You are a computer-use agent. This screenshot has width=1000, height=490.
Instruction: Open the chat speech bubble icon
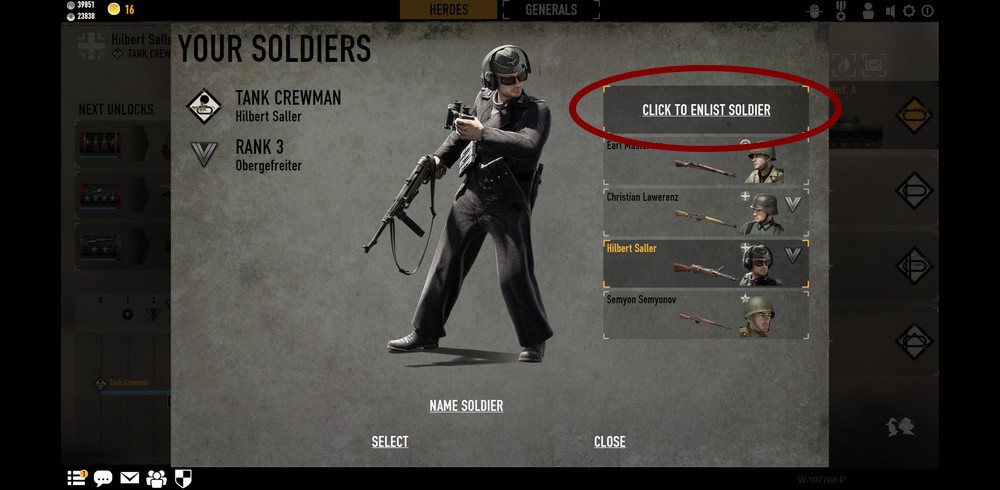(103, 478)
